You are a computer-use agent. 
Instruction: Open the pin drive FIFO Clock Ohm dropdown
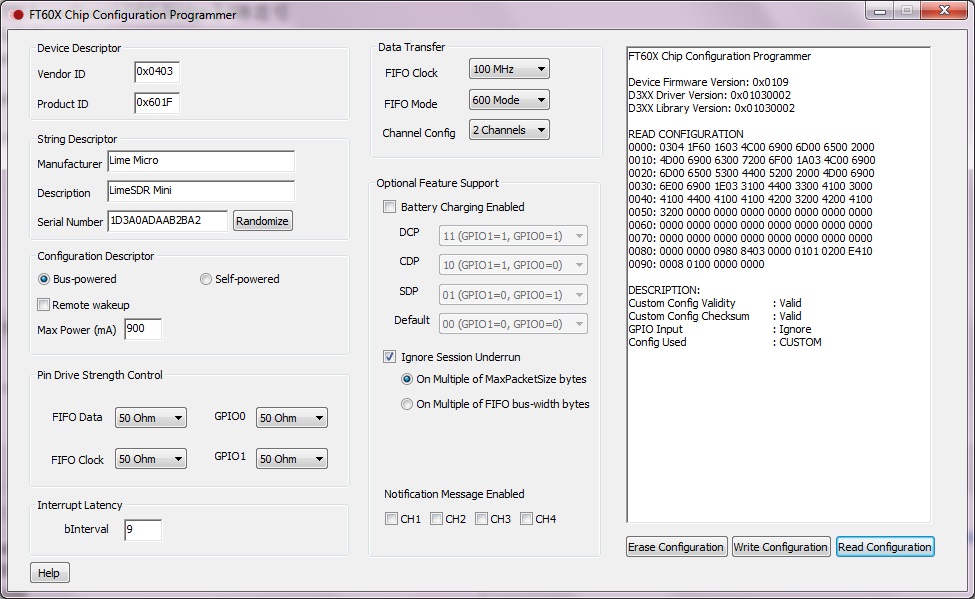point(150,459)
